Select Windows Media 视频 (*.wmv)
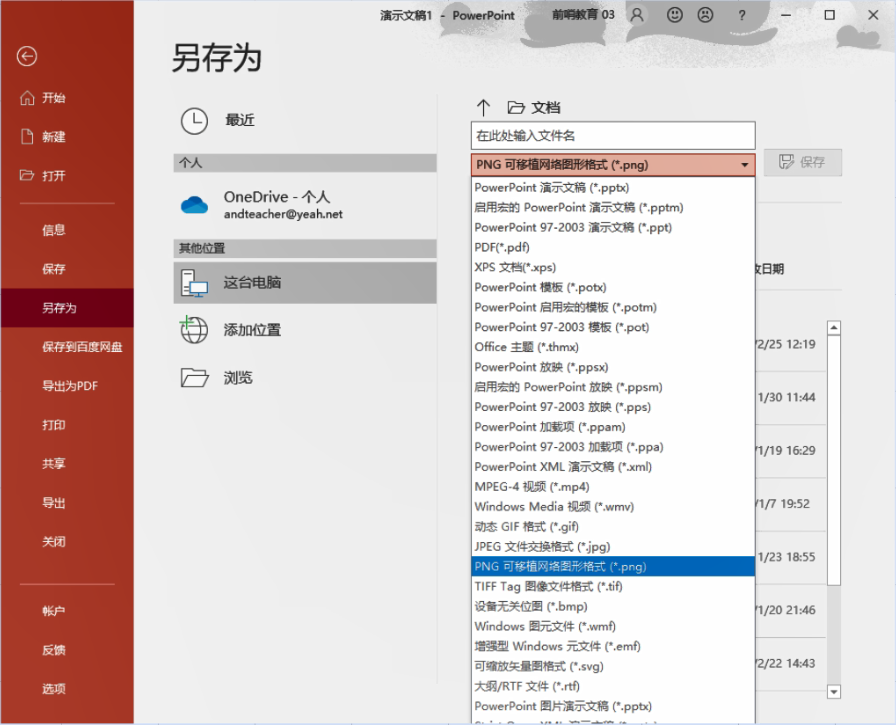This screenshot has height=725, width=896. tap(613, 507)
